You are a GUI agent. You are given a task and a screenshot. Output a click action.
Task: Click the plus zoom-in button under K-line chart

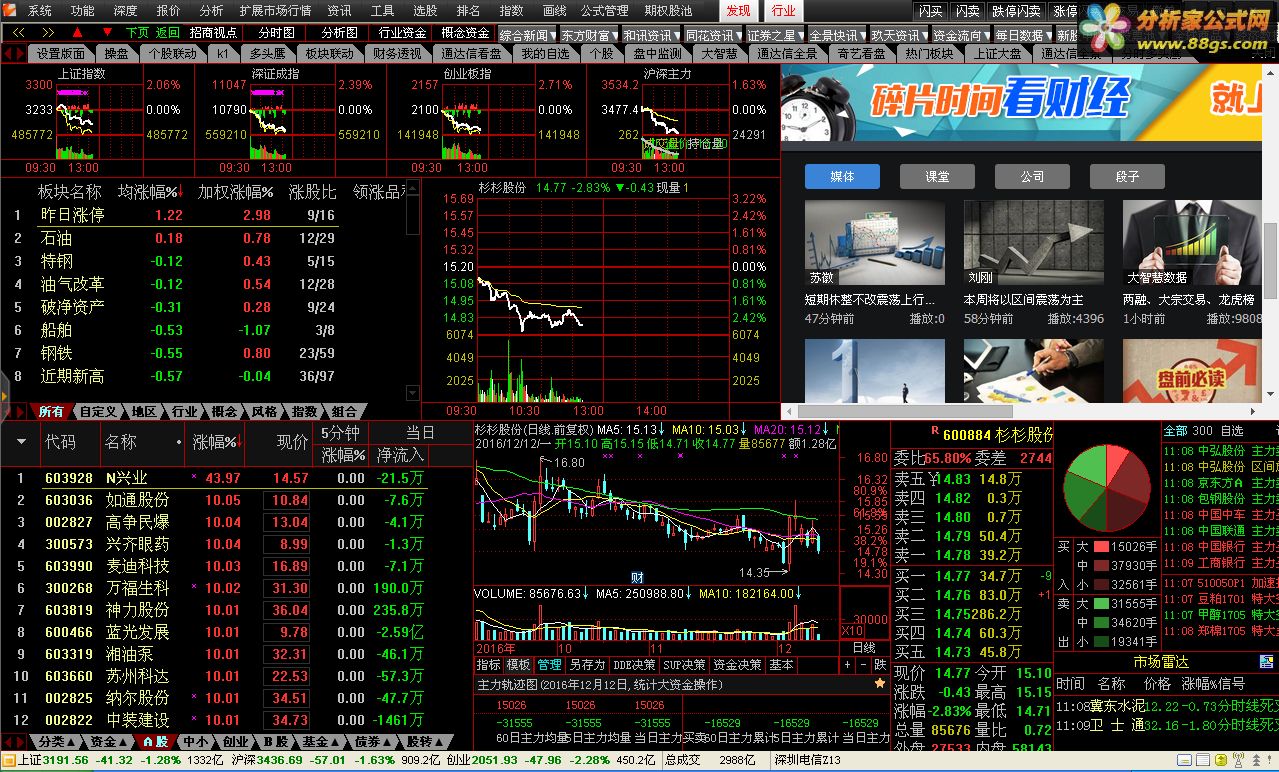[847, 664]
